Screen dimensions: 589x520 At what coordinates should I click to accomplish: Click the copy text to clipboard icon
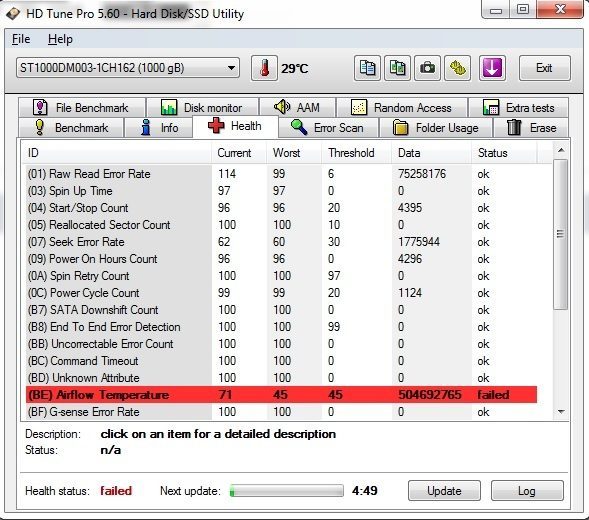tap(367, 68)
